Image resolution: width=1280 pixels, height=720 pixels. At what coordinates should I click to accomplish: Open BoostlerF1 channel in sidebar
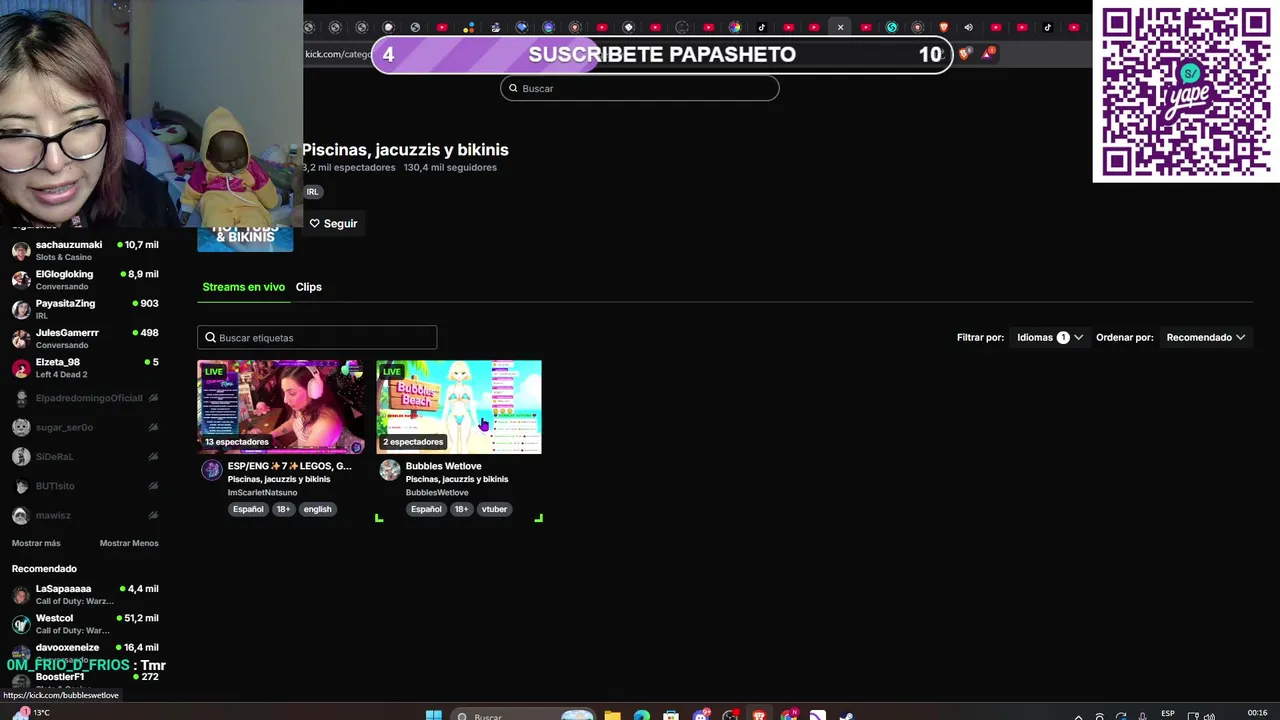pos(85,678)
